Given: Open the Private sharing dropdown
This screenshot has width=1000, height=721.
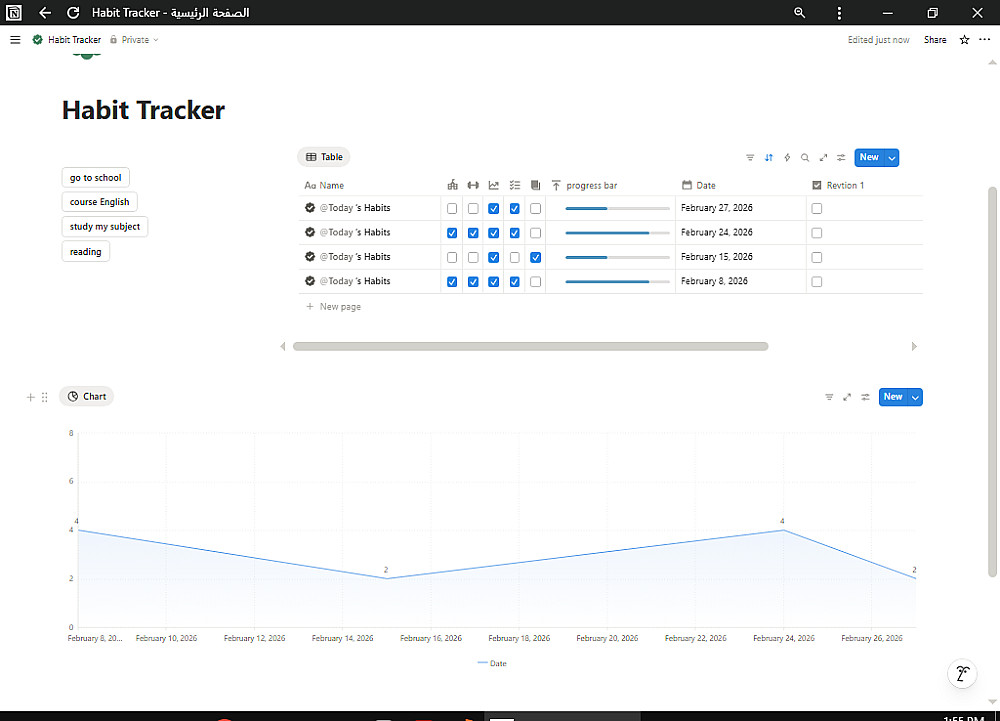Looking at the screenshot, I should pos(134,40).
